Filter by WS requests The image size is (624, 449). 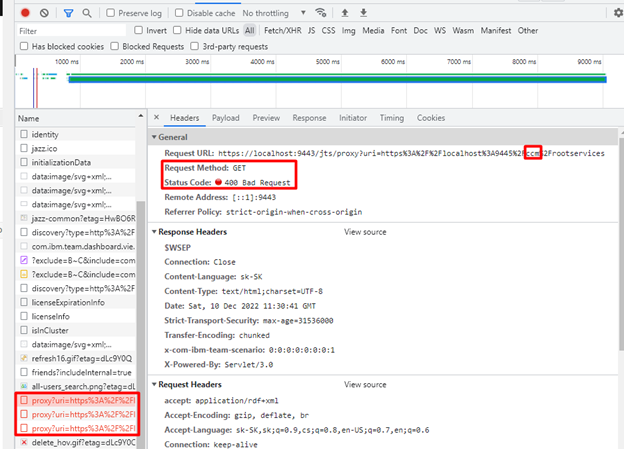click(x=440, y=30)
